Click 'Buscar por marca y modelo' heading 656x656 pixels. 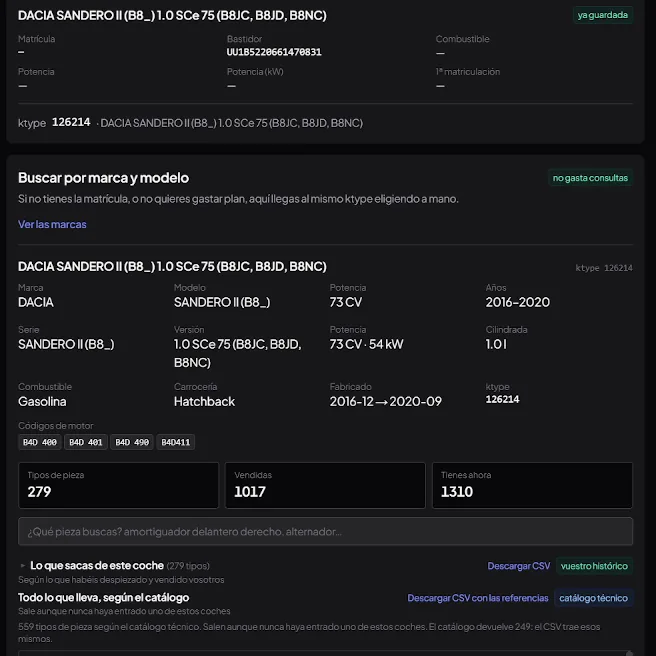click(103, 178)
